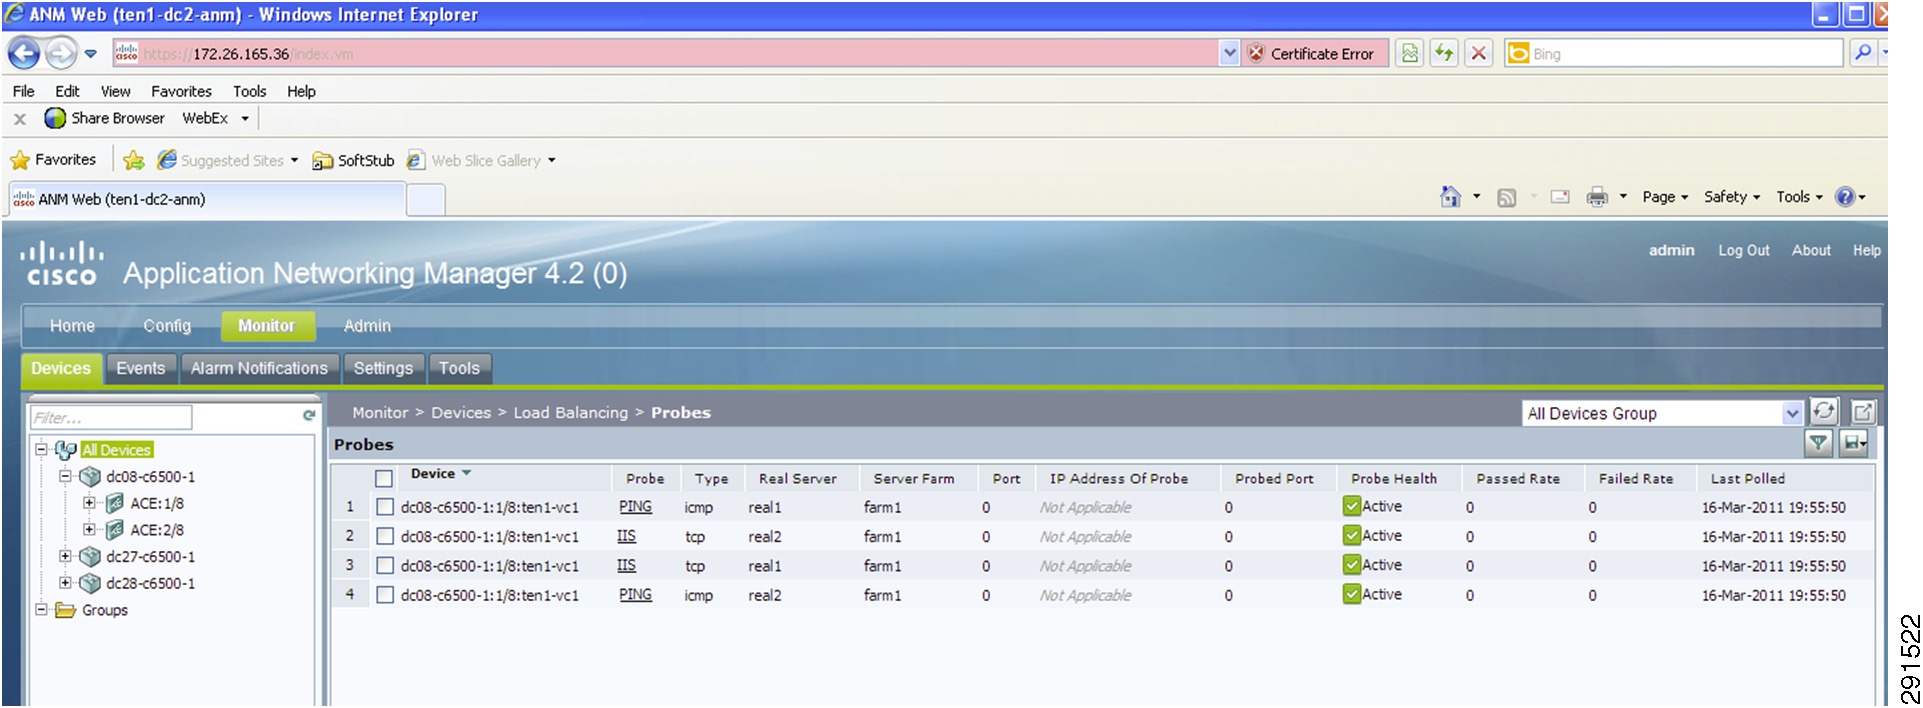Click the pop-out window icon in breadcrumb bar
The height and width of the screenshot is (708, 1923).
1863,411
